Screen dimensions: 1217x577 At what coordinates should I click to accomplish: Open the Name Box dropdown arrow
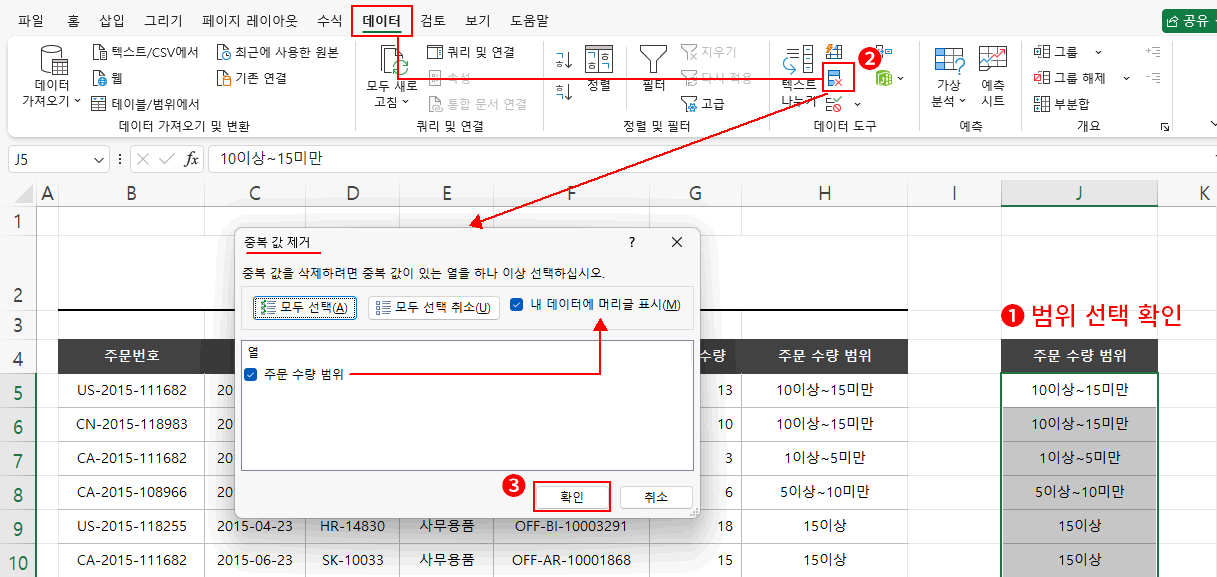point(99,159)
